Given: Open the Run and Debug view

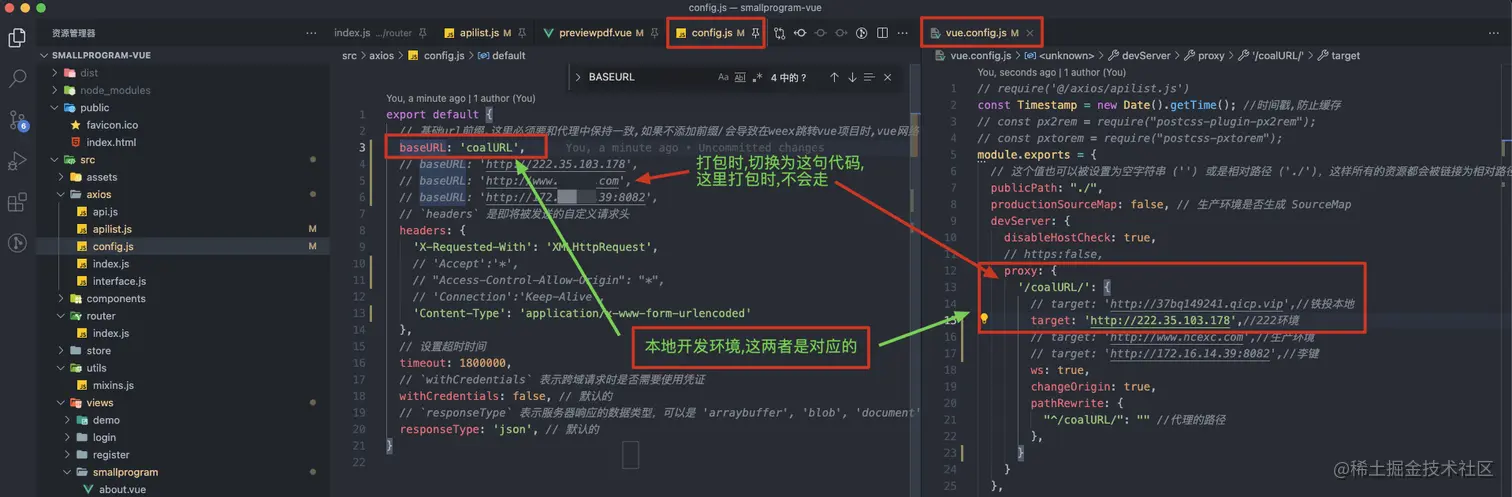Looking at the screenshot, I should pyautogui.click(x=17, y=161).
